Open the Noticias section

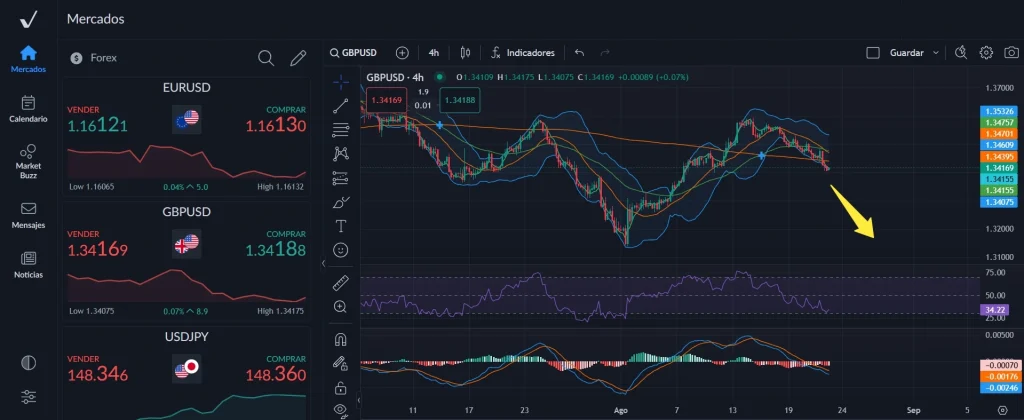(x=28, y=265)
